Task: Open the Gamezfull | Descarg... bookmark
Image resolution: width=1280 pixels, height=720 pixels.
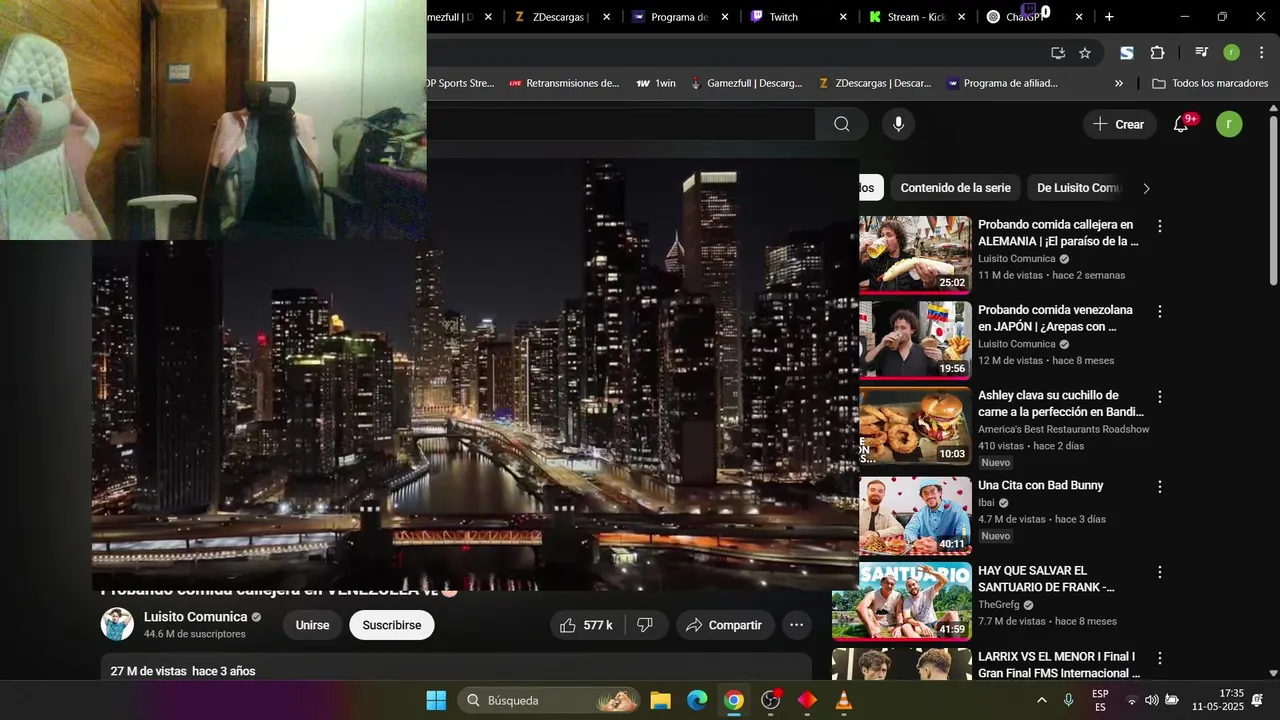Action: tap(747, 83)
